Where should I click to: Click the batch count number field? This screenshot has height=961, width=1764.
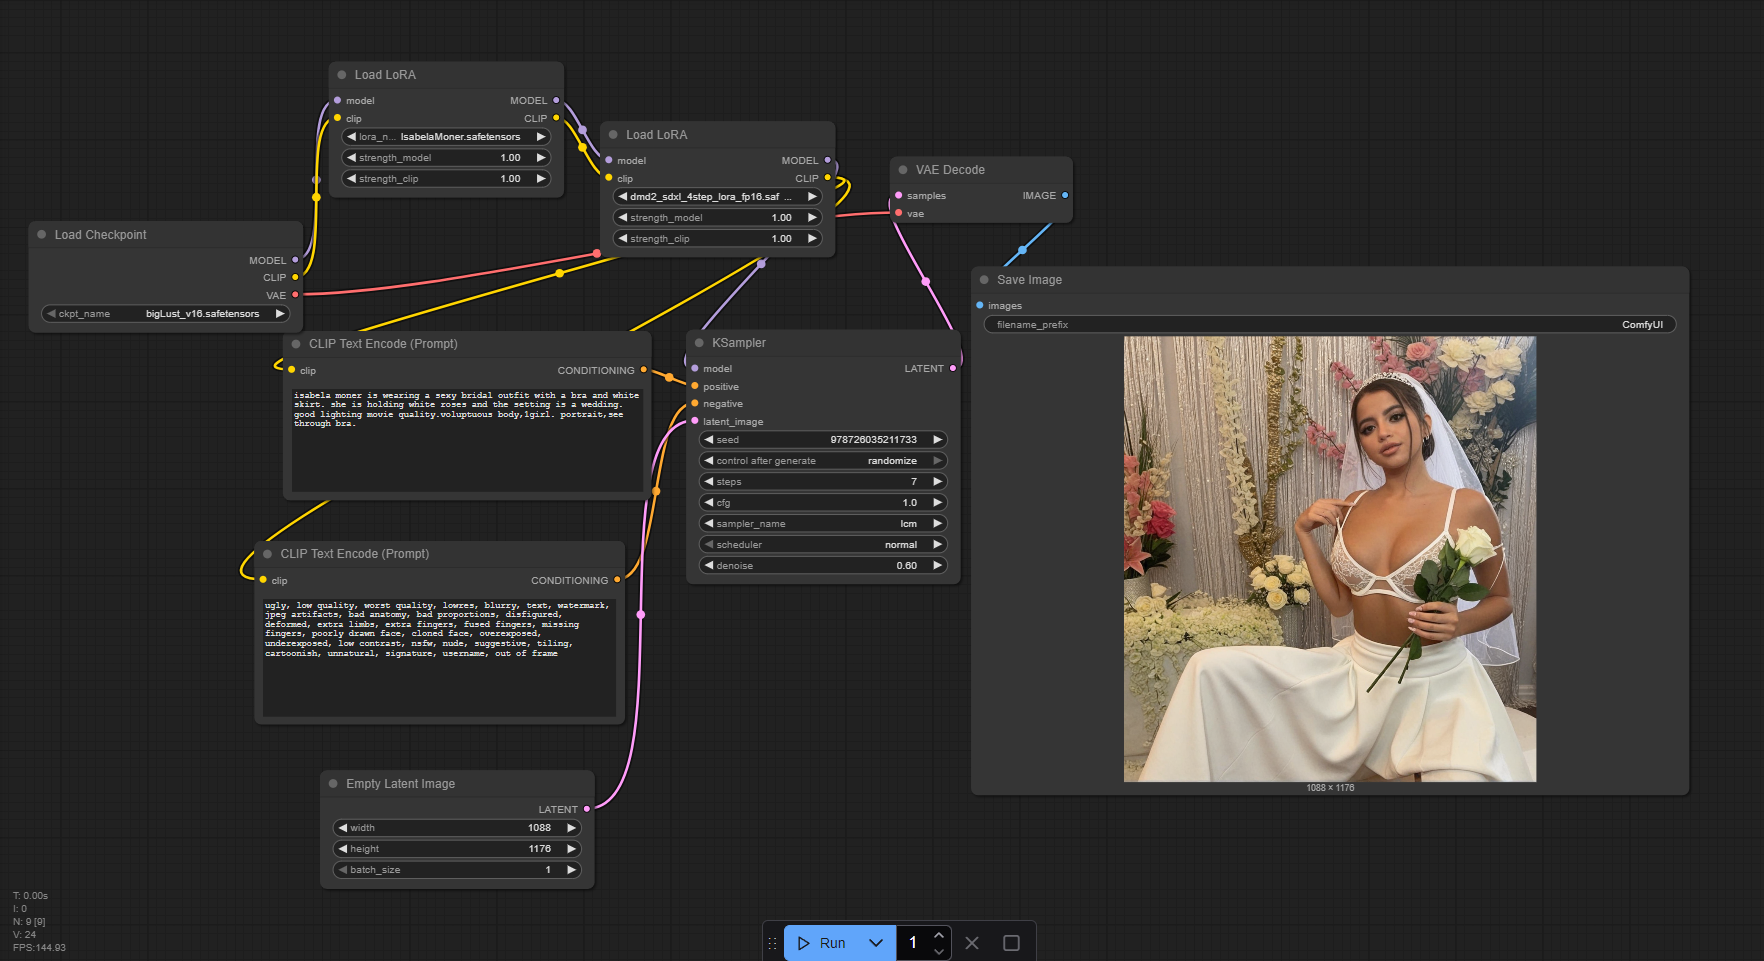(913, 943)
